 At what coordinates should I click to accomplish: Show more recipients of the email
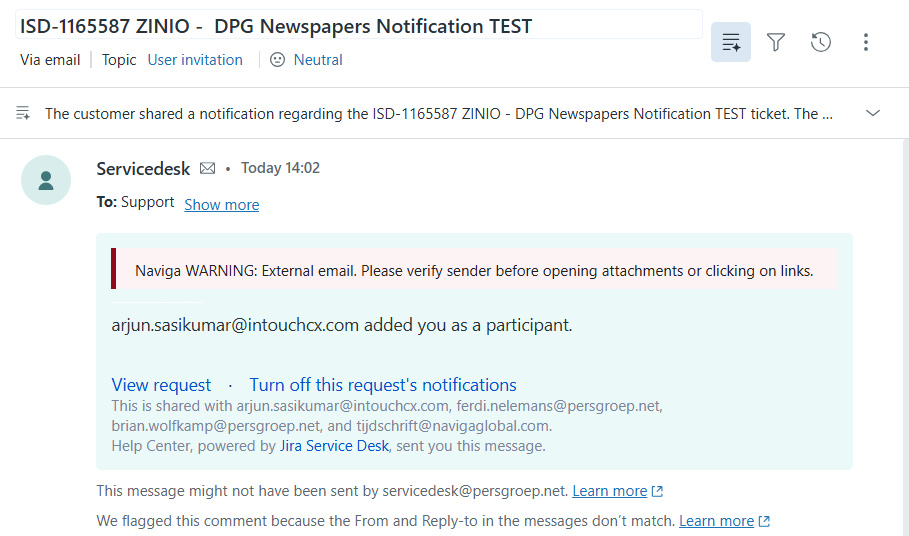[x=221, y=205]
